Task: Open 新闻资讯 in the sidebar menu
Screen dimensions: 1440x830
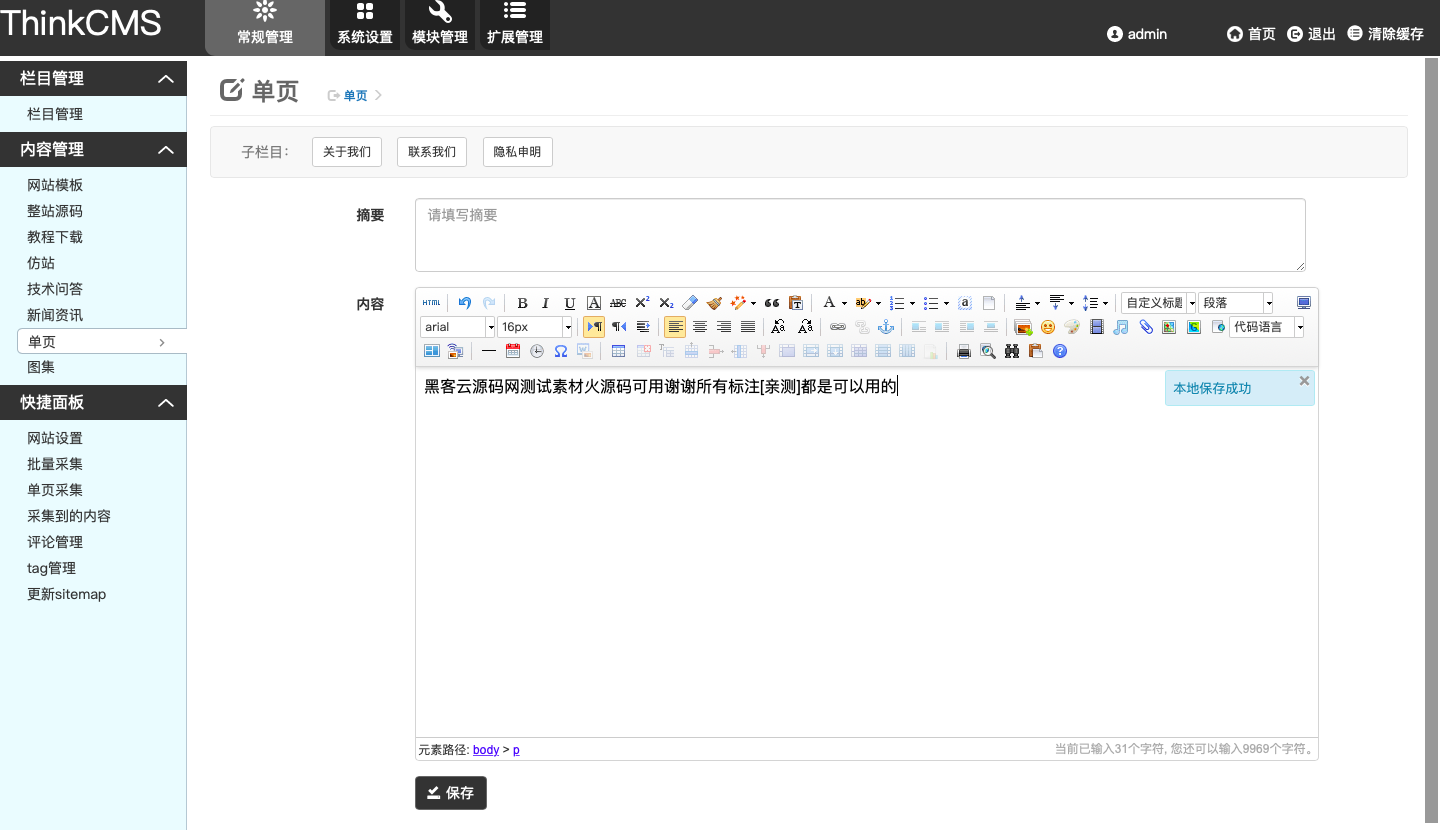Action: tap(55, 315)
